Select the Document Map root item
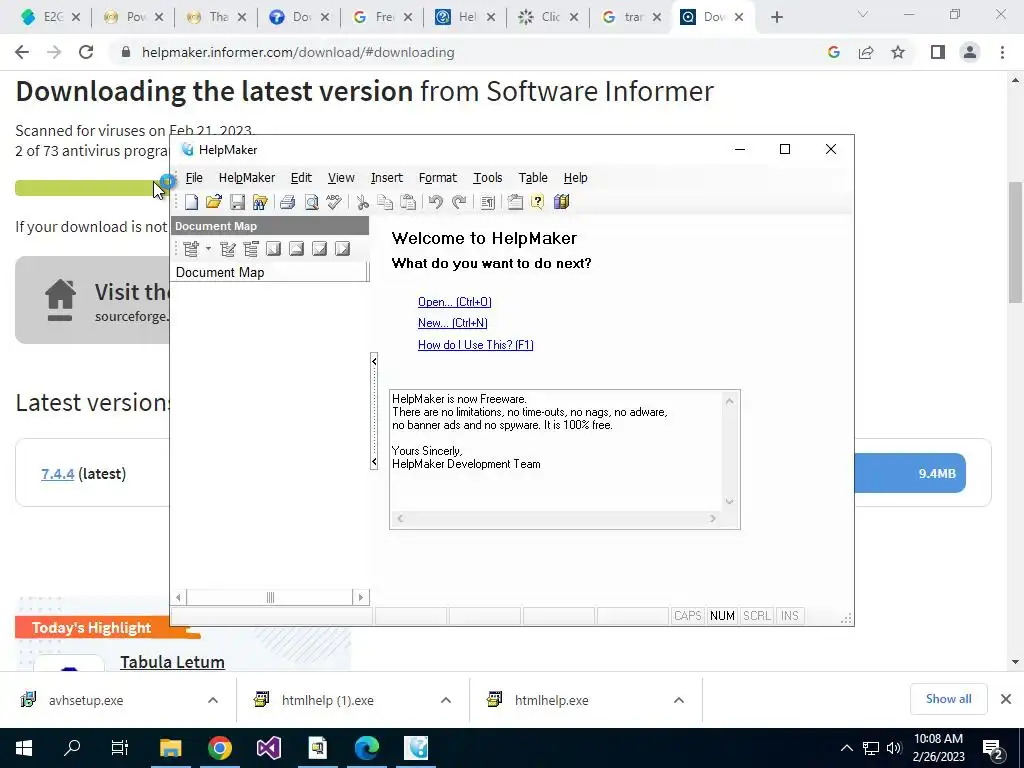This screenshot has height=768, width=1024. coord(220,272)
